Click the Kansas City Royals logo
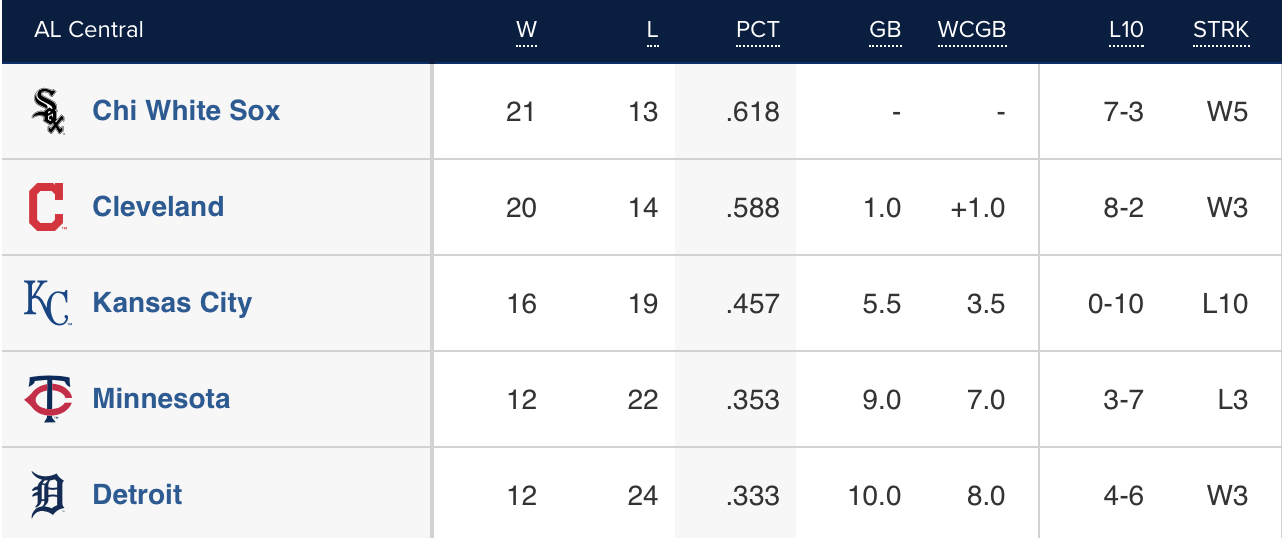Image resolution: width=1282 pixels, height=538 pixels. [48, 303]
